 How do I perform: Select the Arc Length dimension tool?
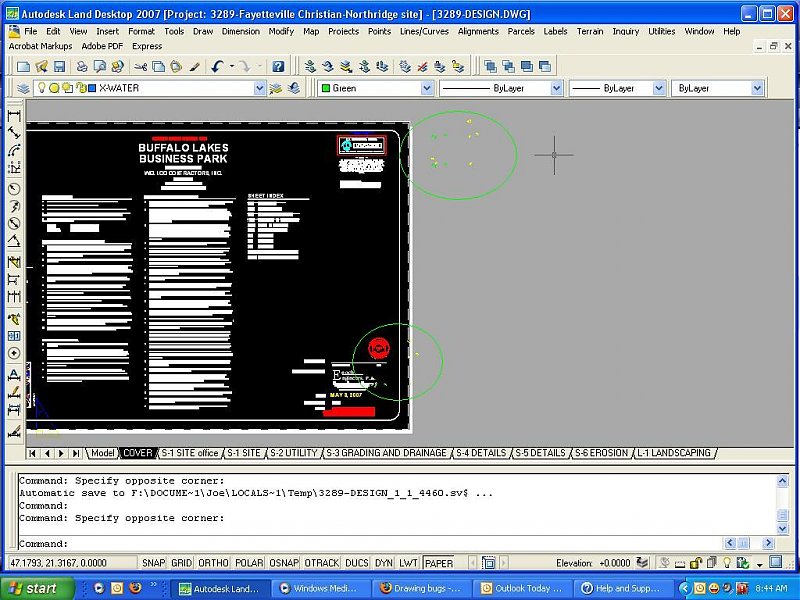[14, 151]
